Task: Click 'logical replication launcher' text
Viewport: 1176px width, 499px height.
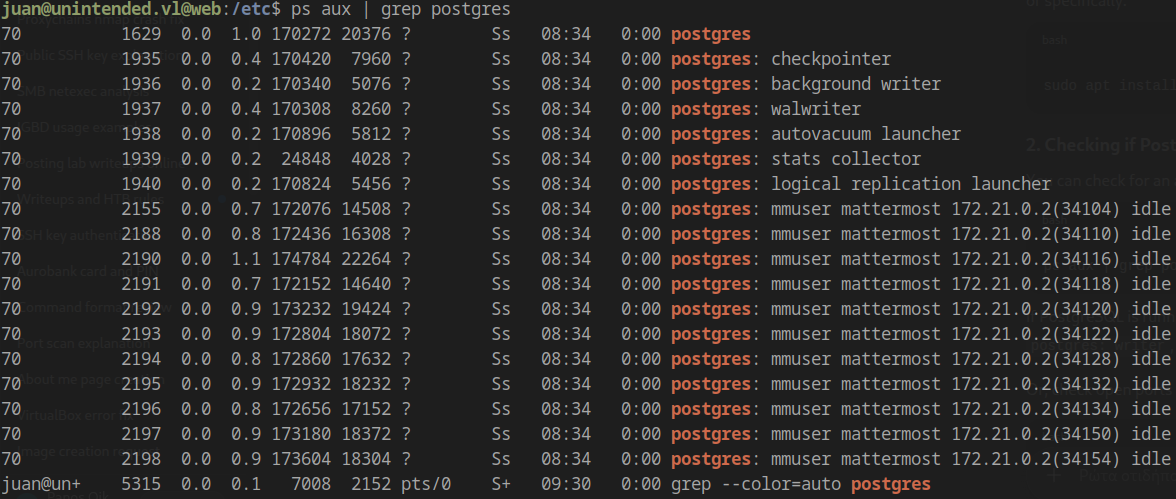Action: pyautogui.click(x=911, y=184)
